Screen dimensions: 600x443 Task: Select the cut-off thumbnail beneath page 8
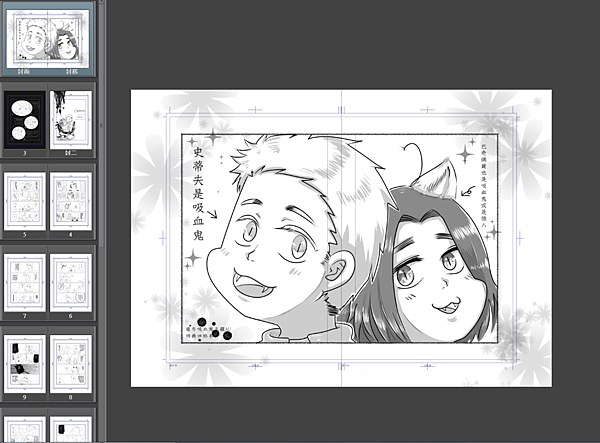tap(71, 429)
